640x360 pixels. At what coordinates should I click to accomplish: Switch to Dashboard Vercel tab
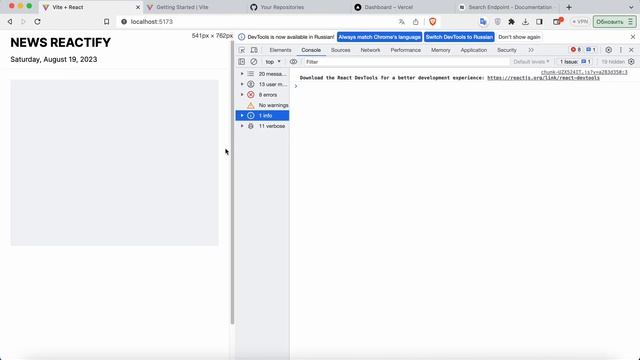(388, 7)
